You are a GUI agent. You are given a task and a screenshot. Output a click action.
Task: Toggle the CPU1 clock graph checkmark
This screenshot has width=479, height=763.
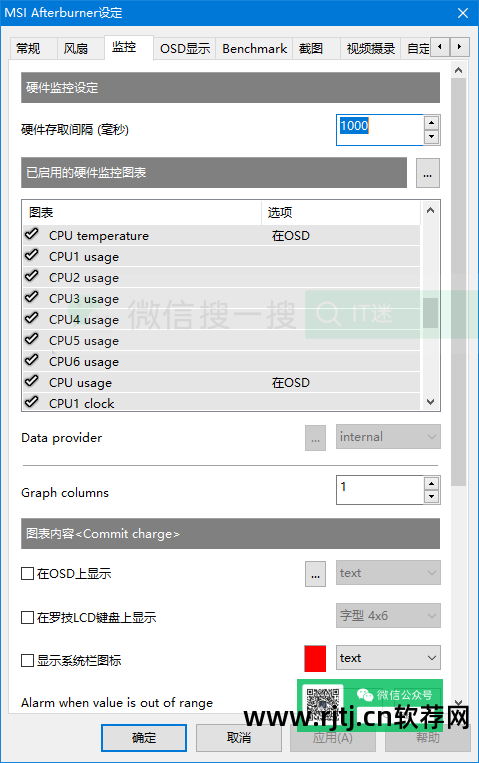point(32,401)
